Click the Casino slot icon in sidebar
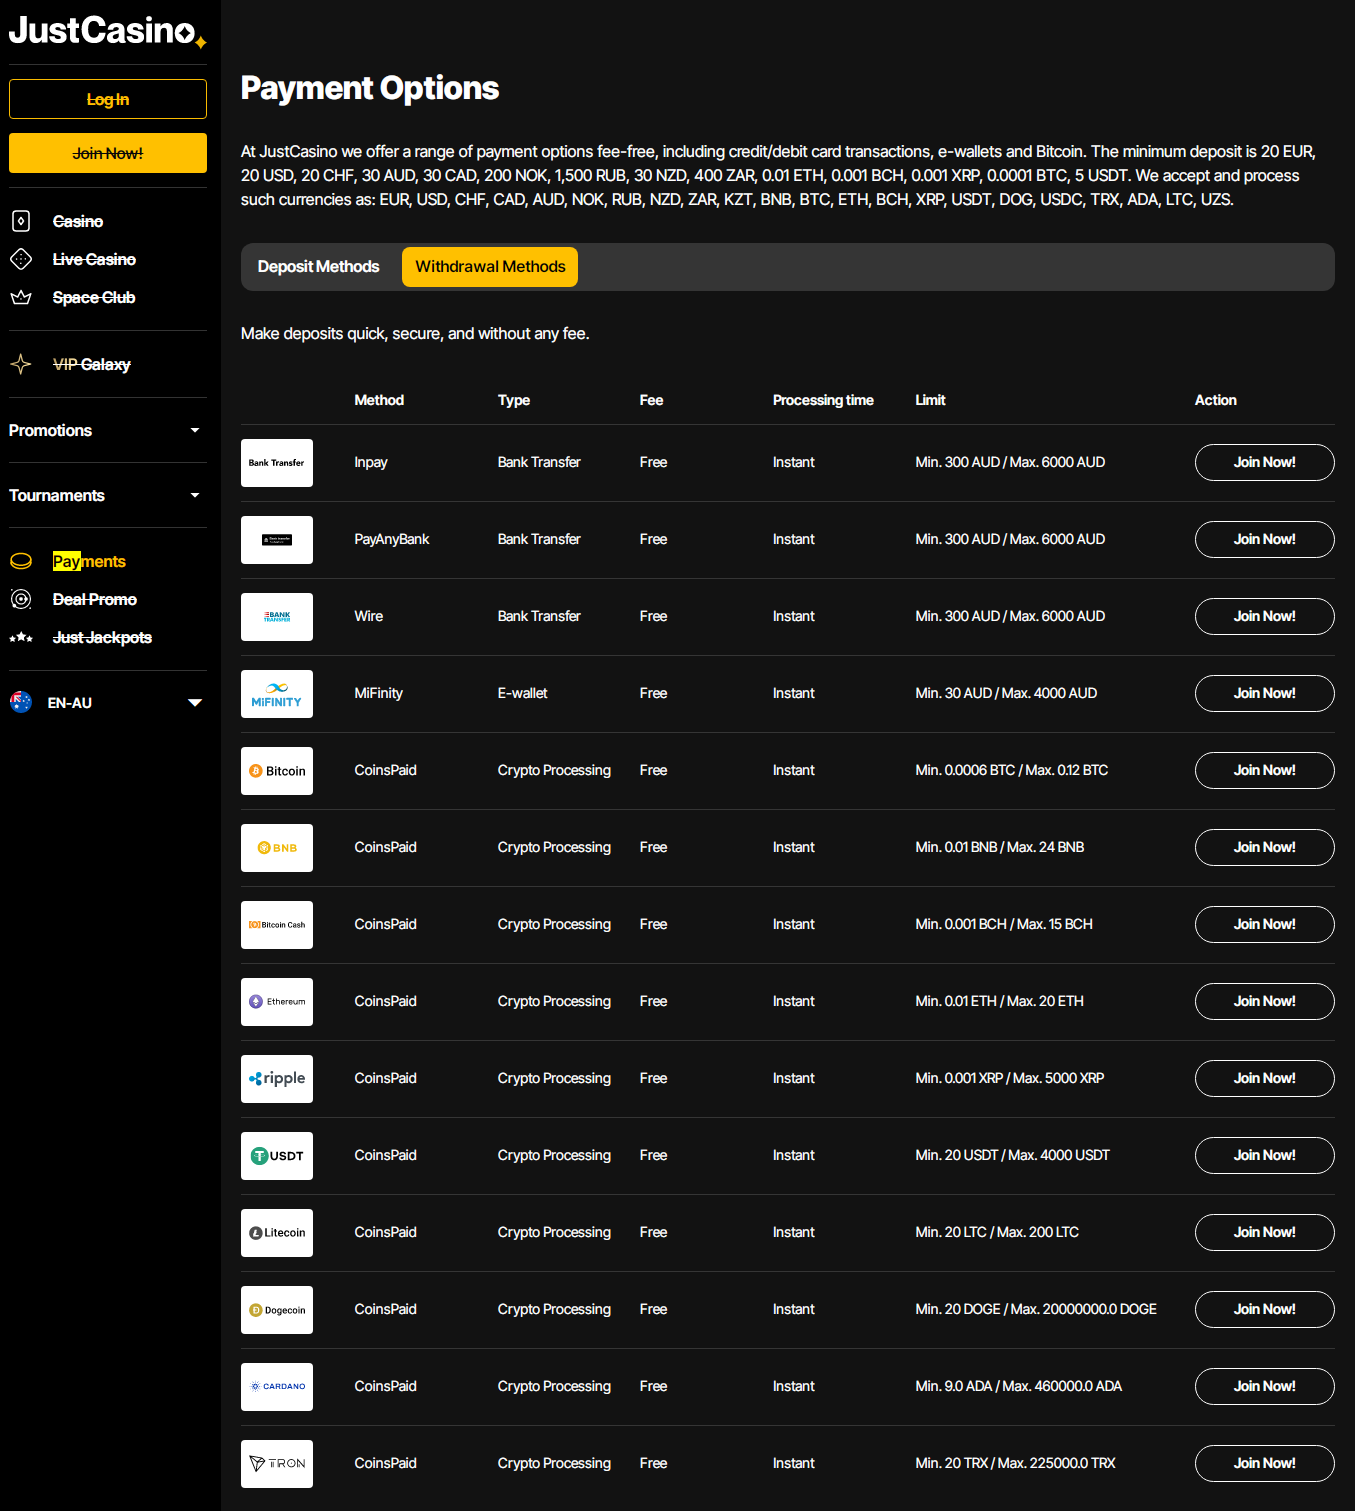Viewport: 1355px width, 1511px height. [21, 221]
